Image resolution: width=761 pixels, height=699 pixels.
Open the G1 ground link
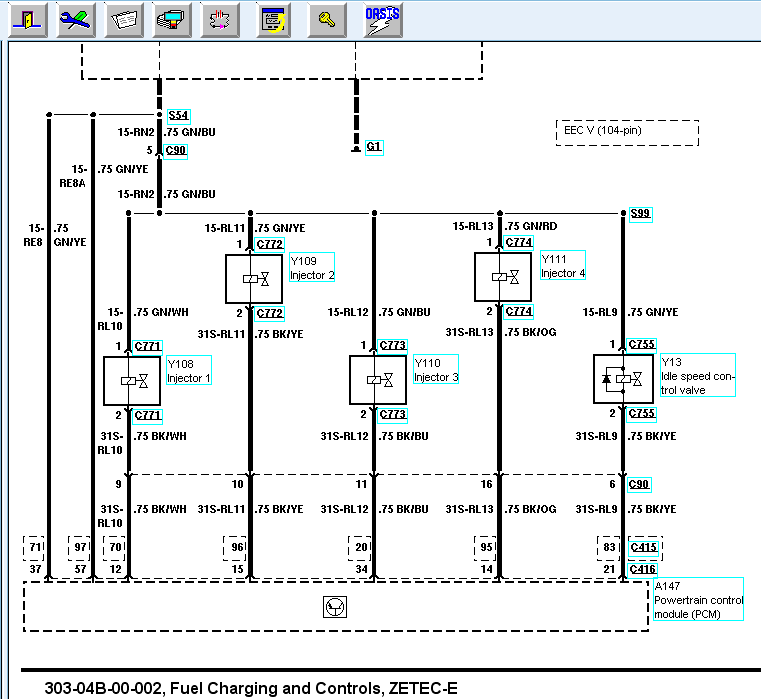click(374, 147)
